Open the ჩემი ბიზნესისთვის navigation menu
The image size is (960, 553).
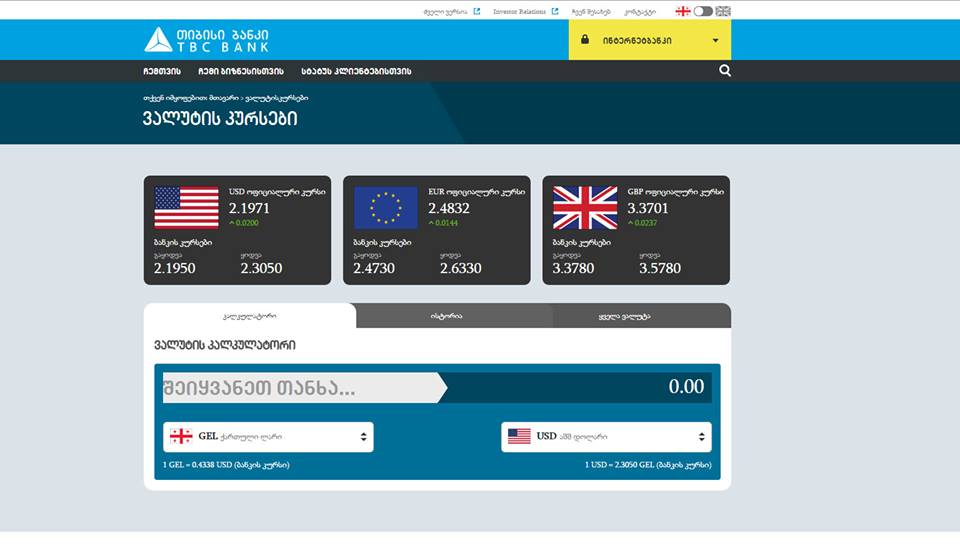tap(241, 71)
